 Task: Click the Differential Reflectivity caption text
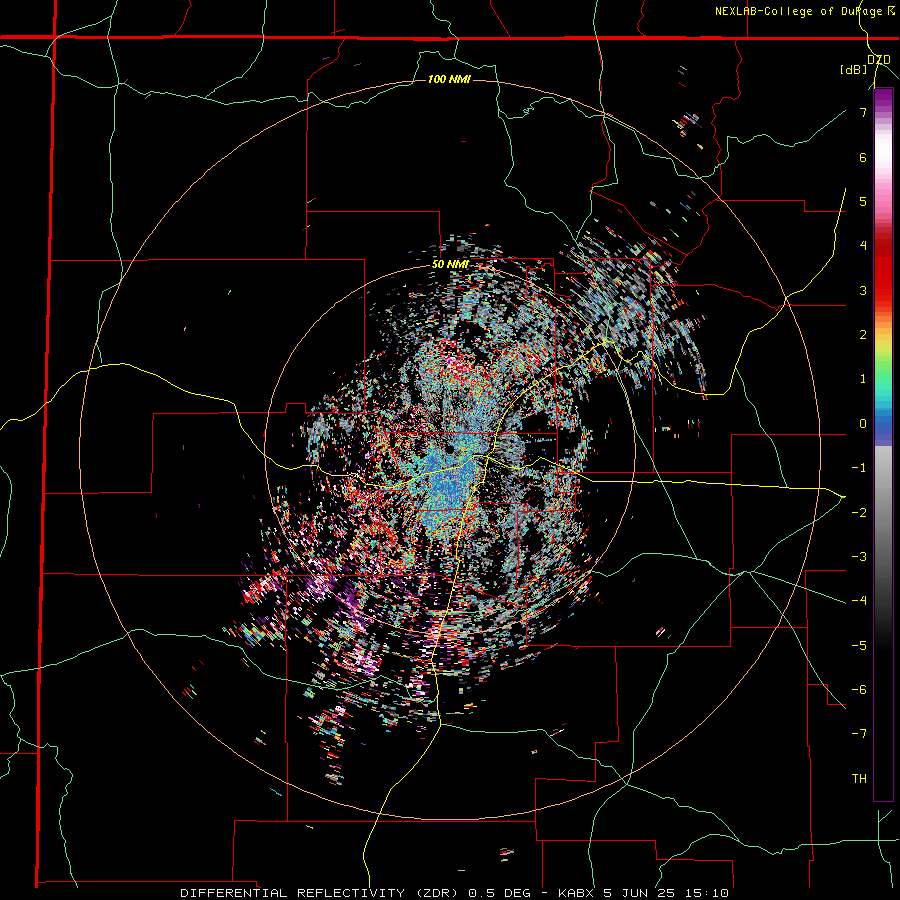(x=356, y=893)
